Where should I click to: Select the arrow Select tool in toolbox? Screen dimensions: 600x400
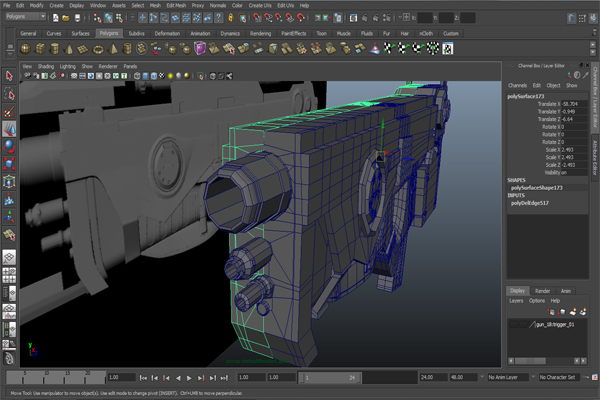click(x=9, y=76)
